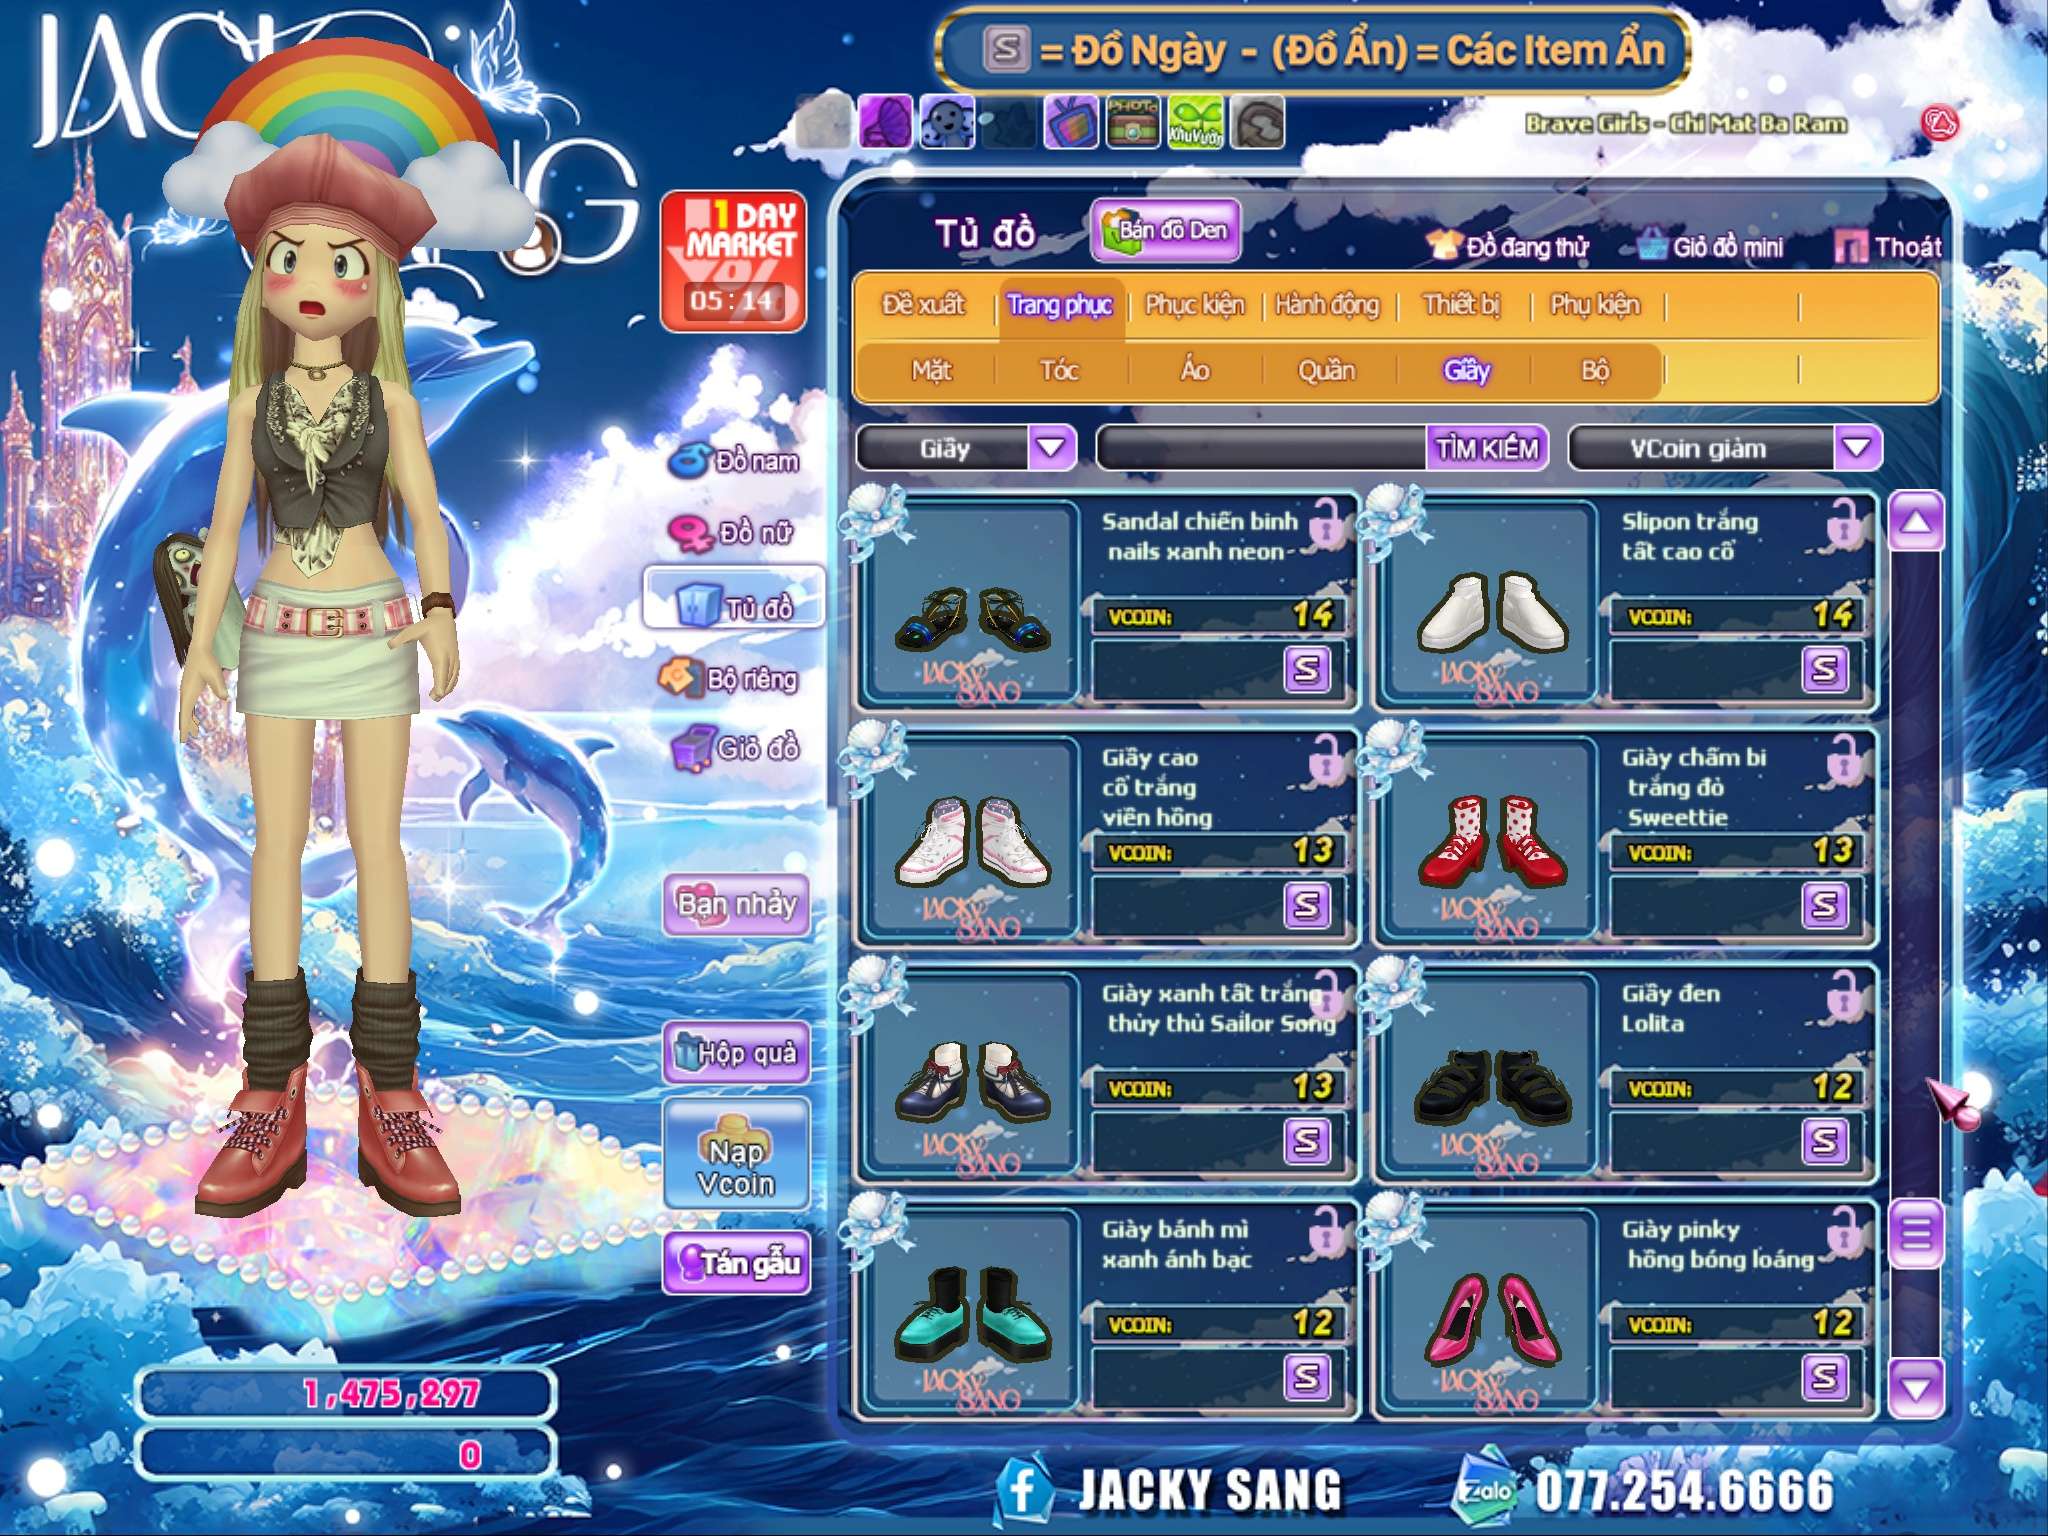This screenshot has width=2048, height=1536.
Task: Click the scroll up arrow of item list
Action: pyautogui.click(x=1915, y=521)
